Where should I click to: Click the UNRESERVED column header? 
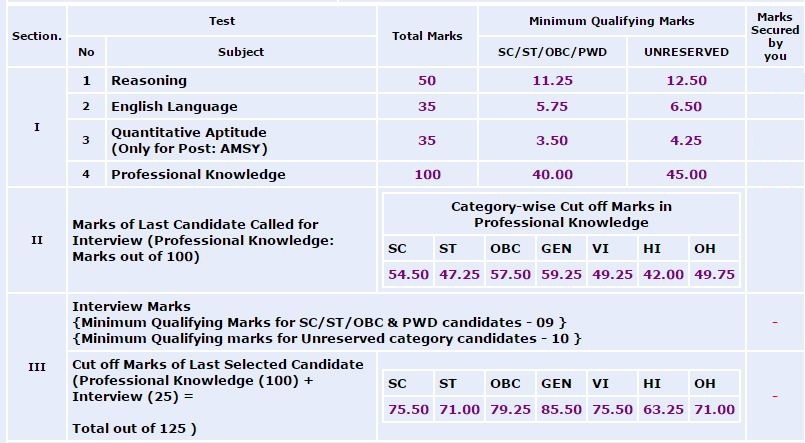coord(686,52)
